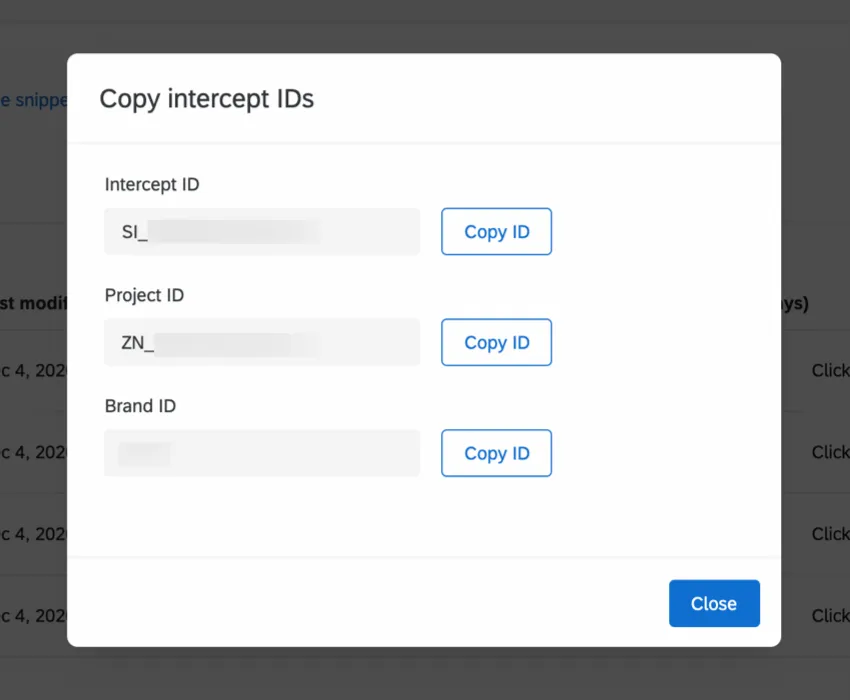Click the bottom row's Click link
This screenshot has width=850, height=700.
831,615
